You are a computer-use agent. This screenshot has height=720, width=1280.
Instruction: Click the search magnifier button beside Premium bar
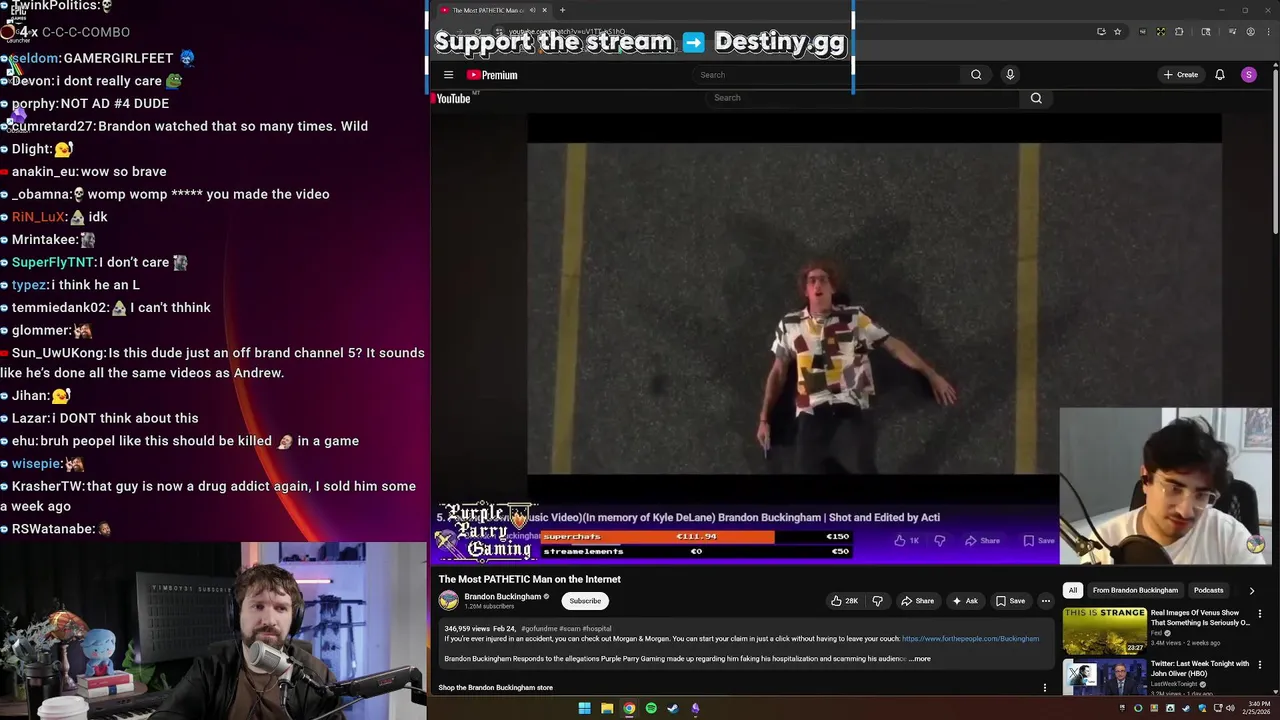[976, 75]
